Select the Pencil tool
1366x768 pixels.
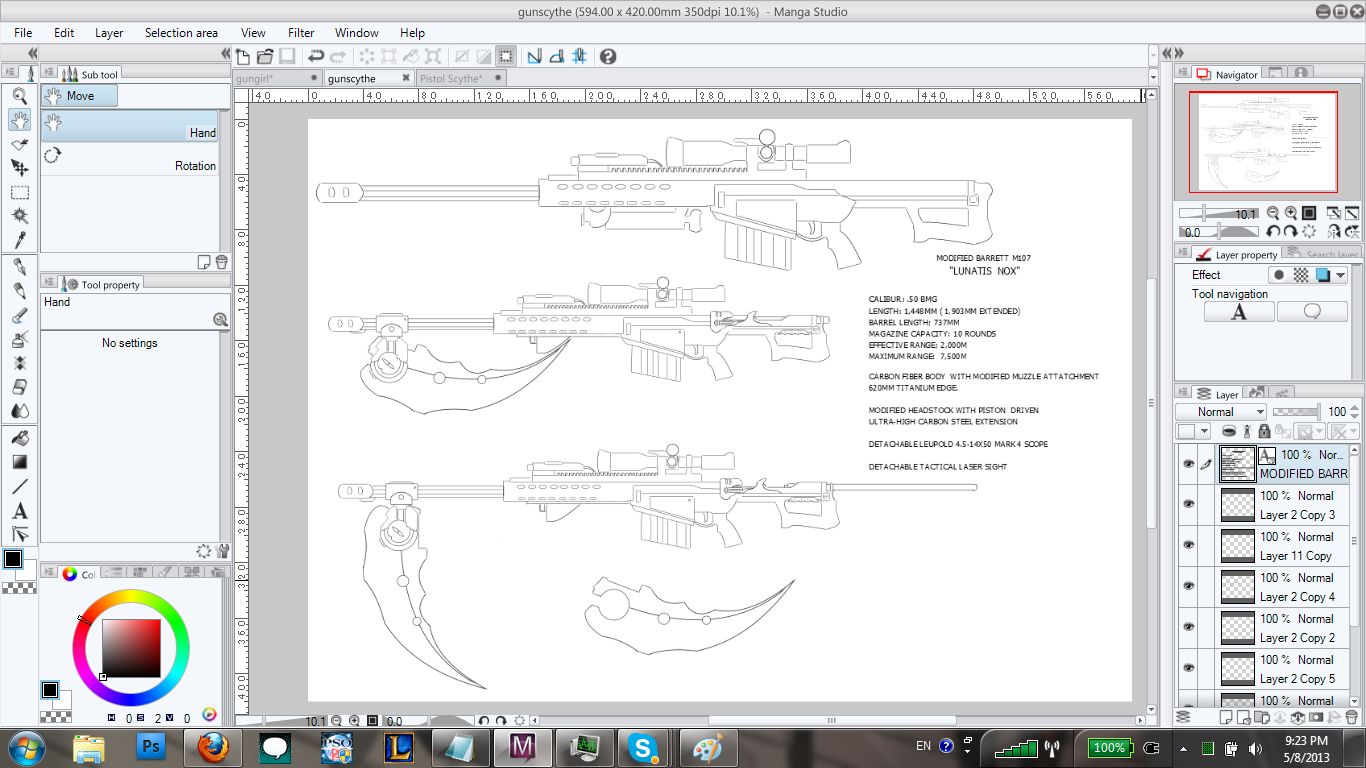point(19,291)
